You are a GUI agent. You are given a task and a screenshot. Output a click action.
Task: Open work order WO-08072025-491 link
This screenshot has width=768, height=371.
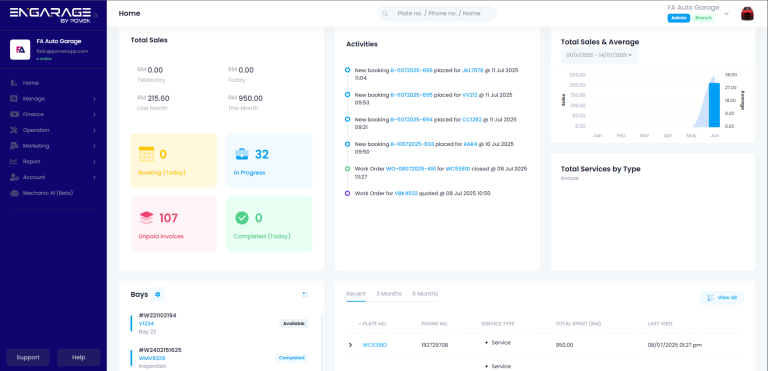coord(411,169)
